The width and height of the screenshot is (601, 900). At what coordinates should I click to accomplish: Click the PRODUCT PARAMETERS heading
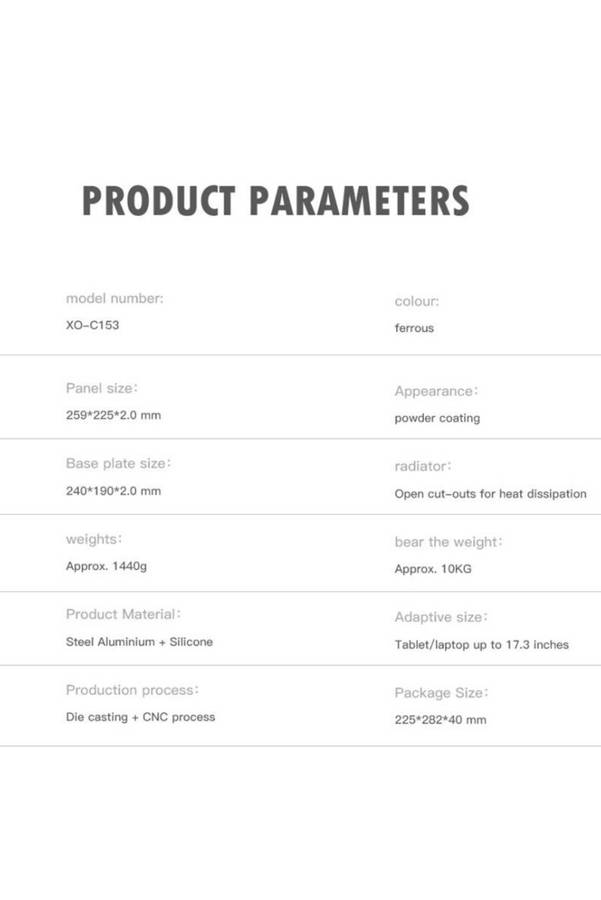click(x=275, y=201)
